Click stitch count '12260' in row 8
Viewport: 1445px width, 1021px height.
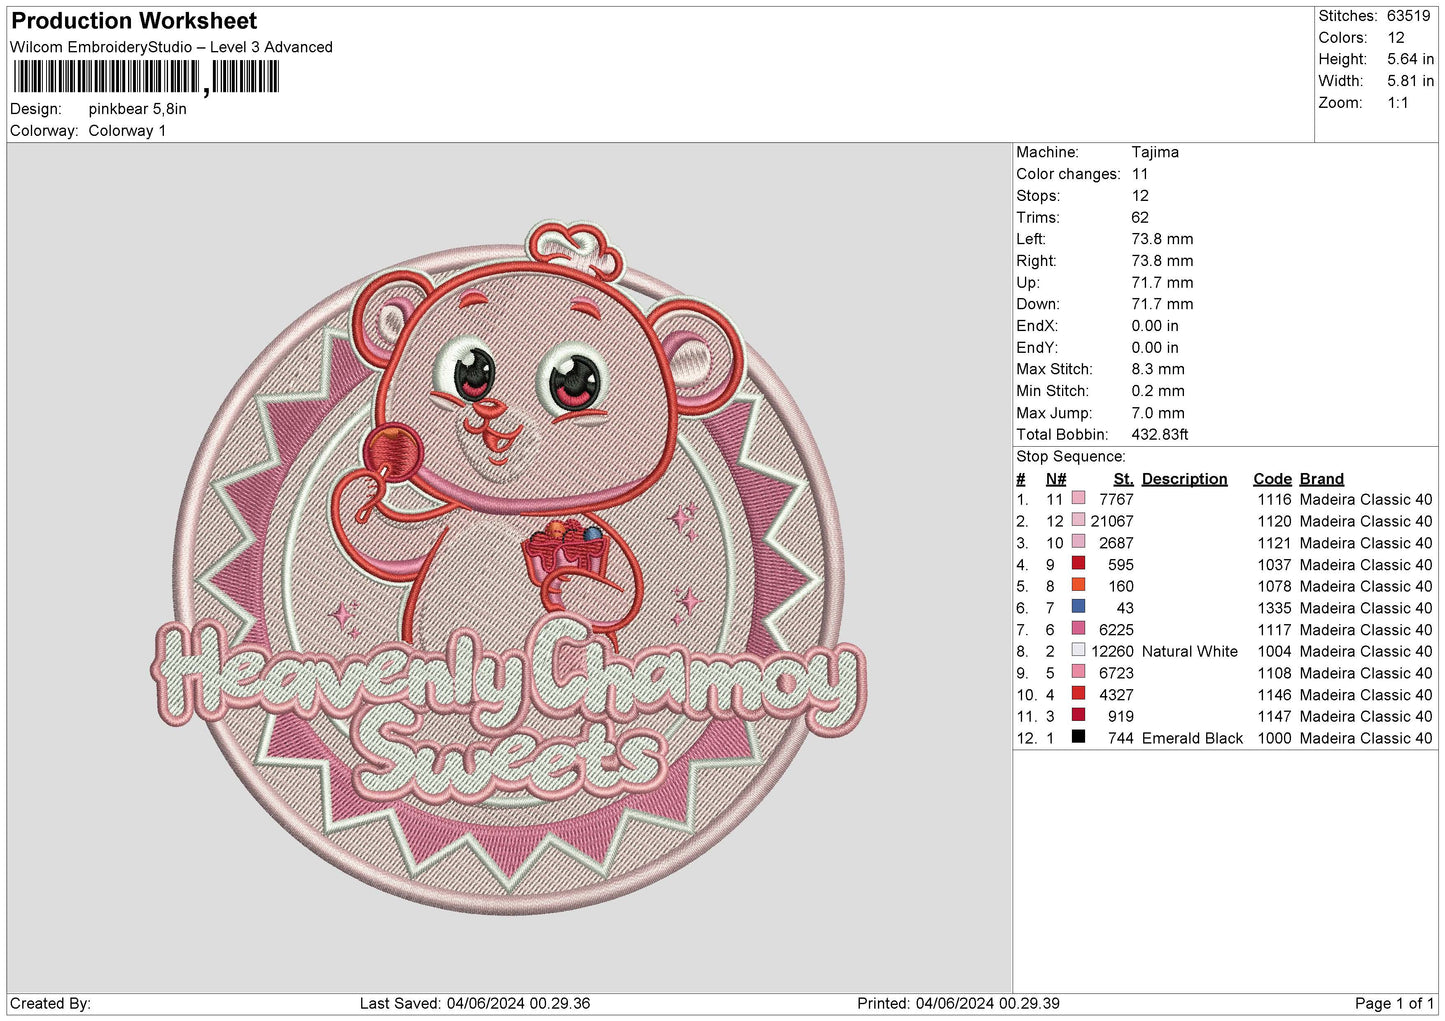(x=1112, y=651)
